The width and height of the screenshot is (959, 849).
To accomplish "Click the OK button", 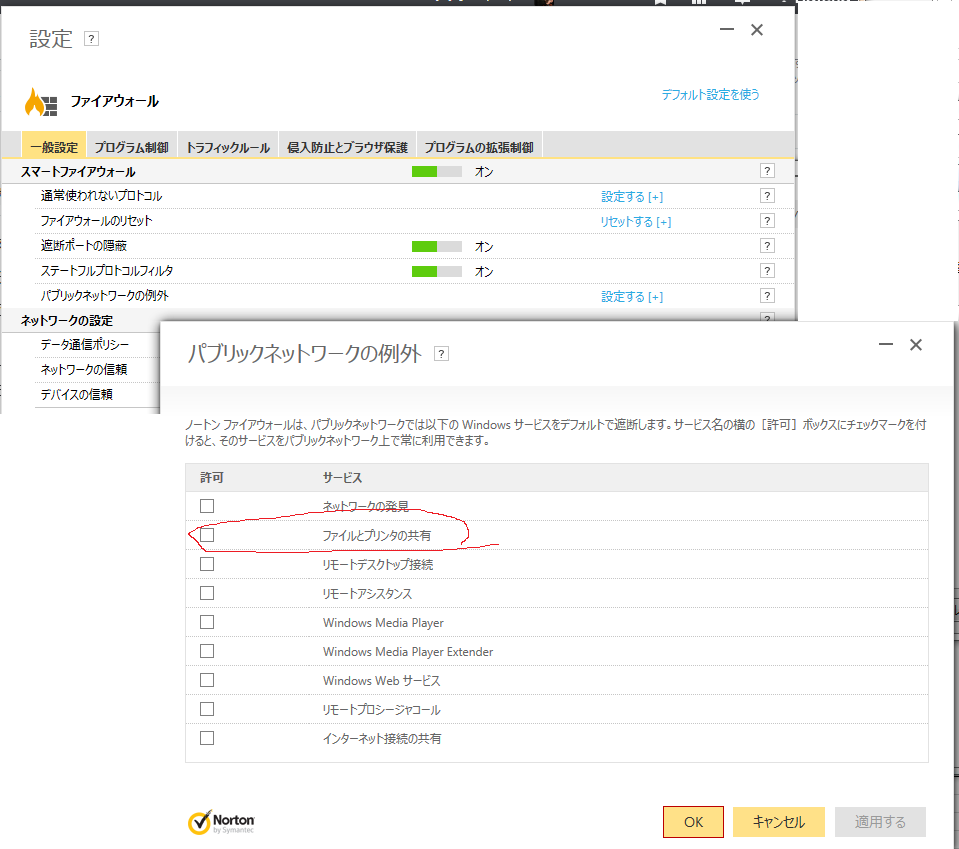I will tap(693, 821).
